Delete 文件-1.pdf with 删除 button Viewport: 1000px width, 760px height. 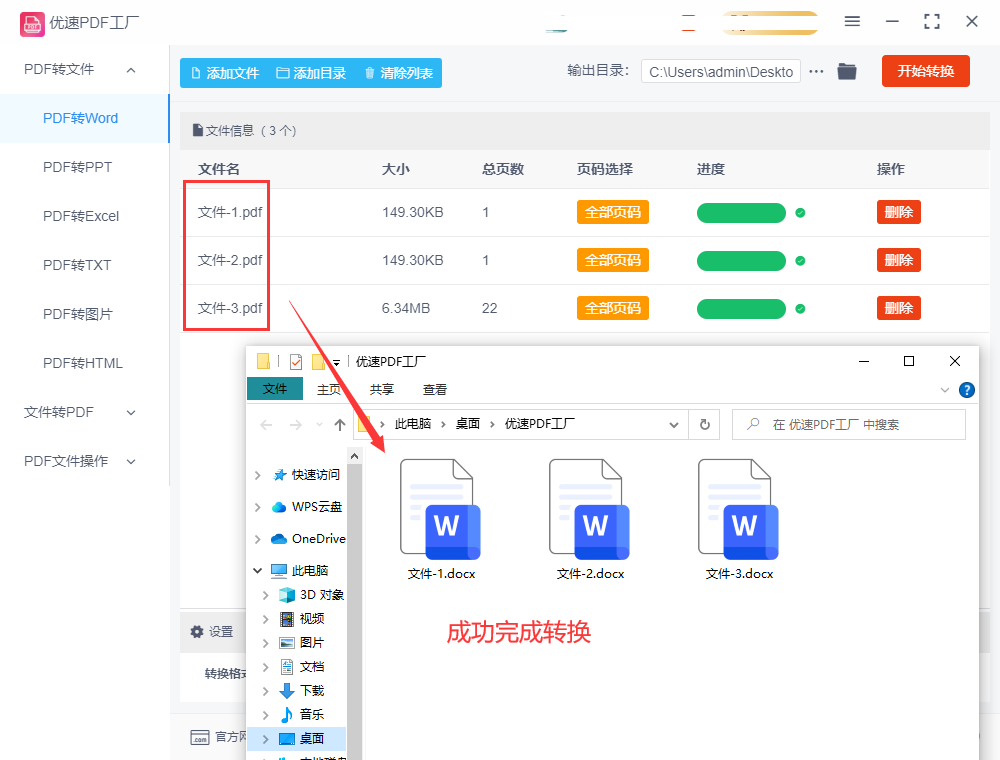[899, 212]
